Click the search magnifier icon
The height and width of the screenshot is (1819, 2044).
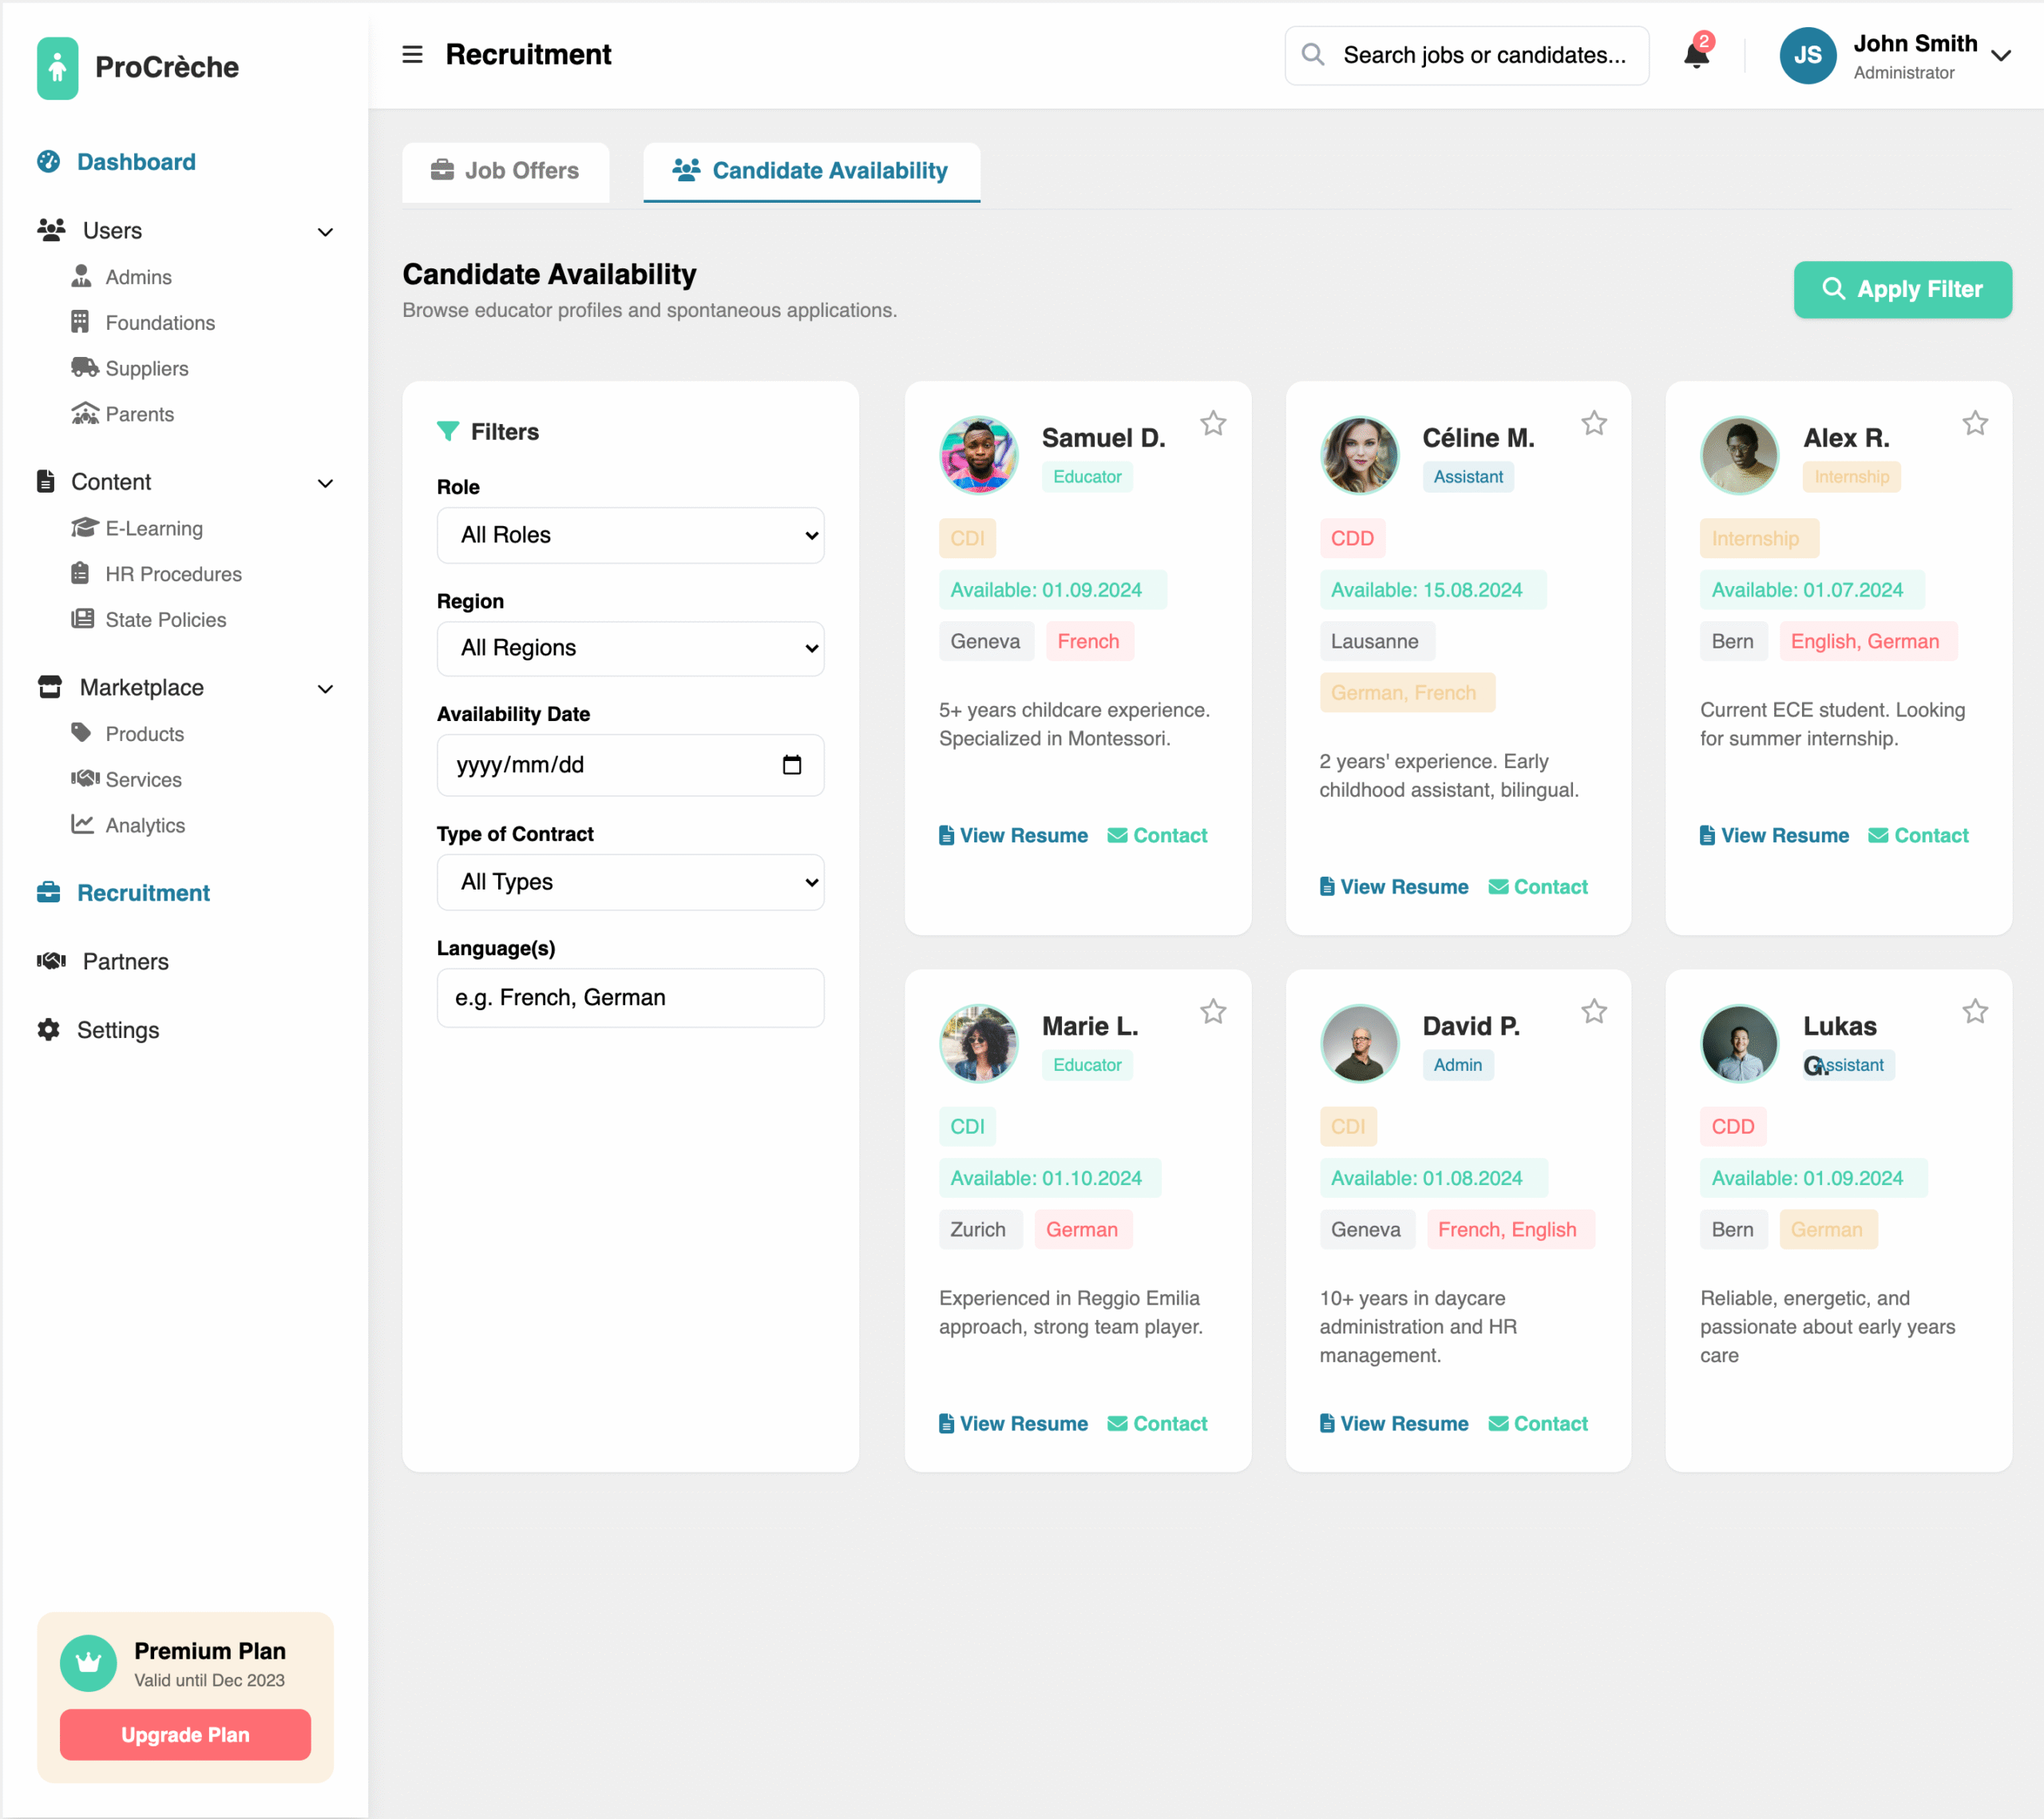(x=1313, y=55)
